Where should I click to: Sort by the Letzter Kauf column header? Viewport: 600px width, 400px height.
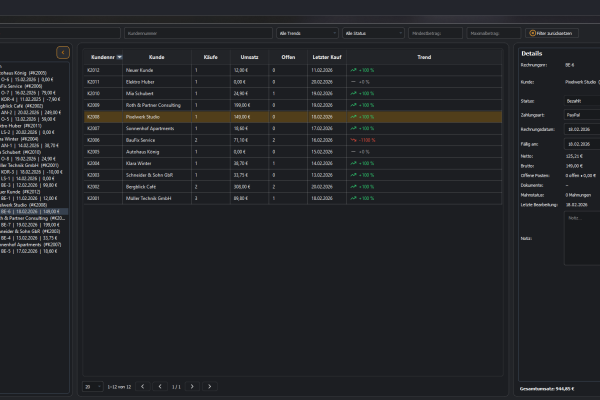(x=327, y=57)
